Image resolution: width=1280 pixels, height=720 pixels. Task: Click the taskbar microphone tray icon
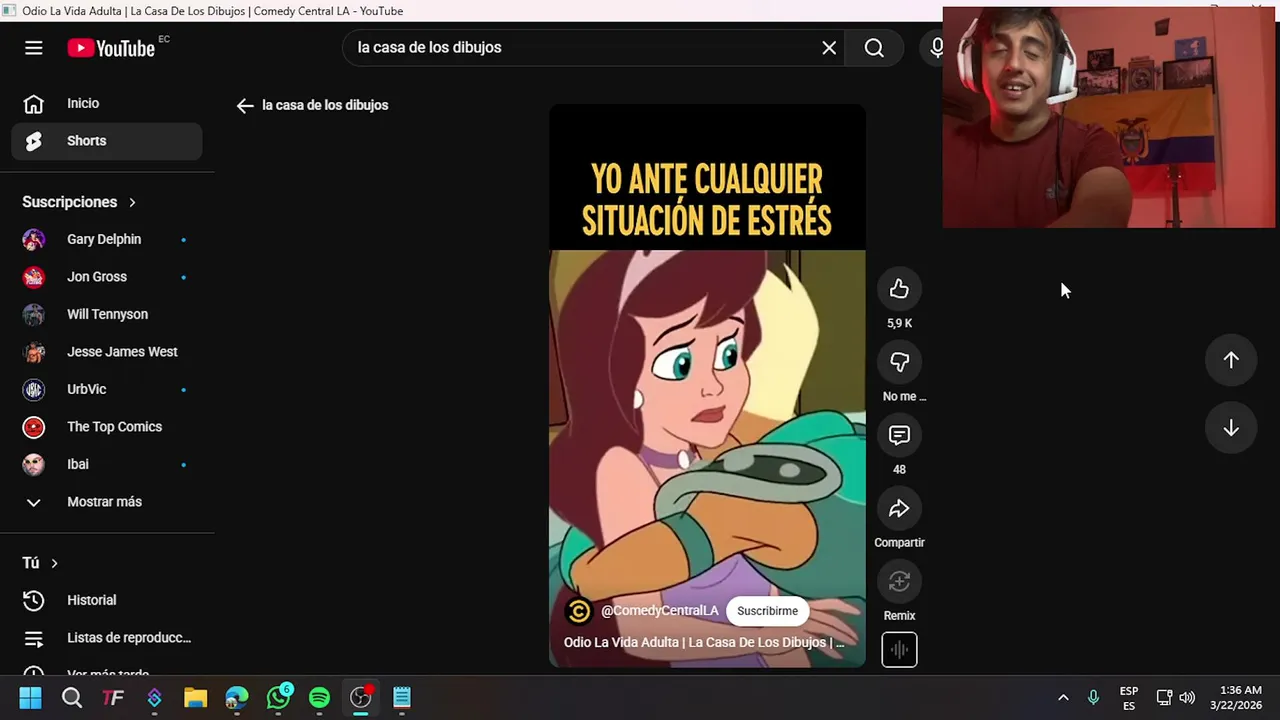click(1093, 697)
